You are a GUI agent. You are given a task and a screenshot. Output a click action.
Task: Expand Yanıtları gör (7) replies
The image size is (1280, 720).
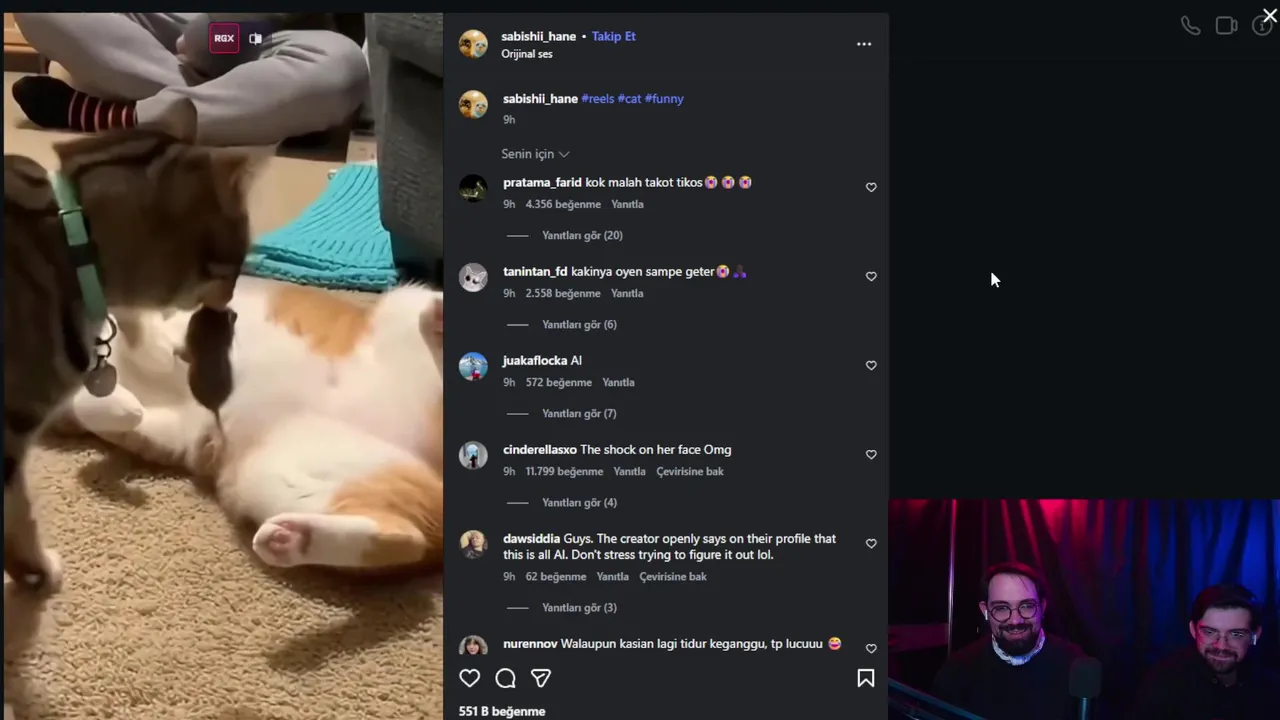(x=579, y=413)
